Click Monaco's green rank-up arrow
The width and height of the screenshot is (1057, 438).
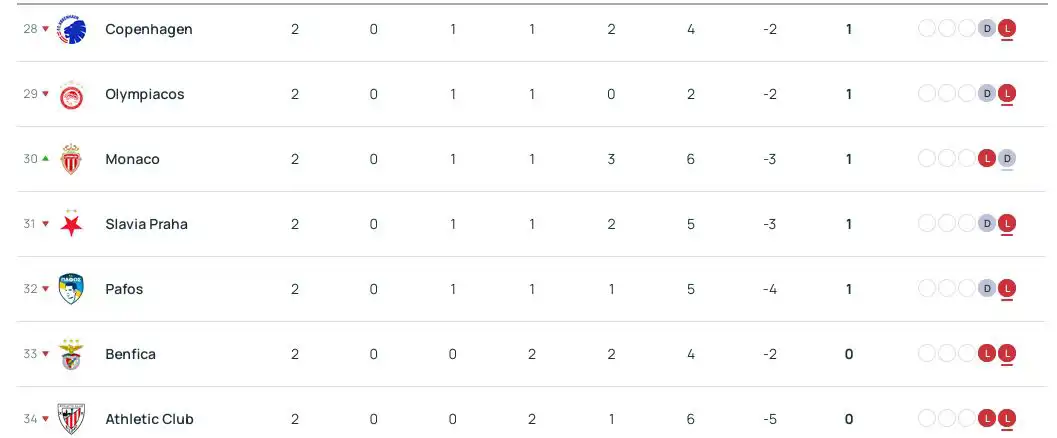coord(45,158)
